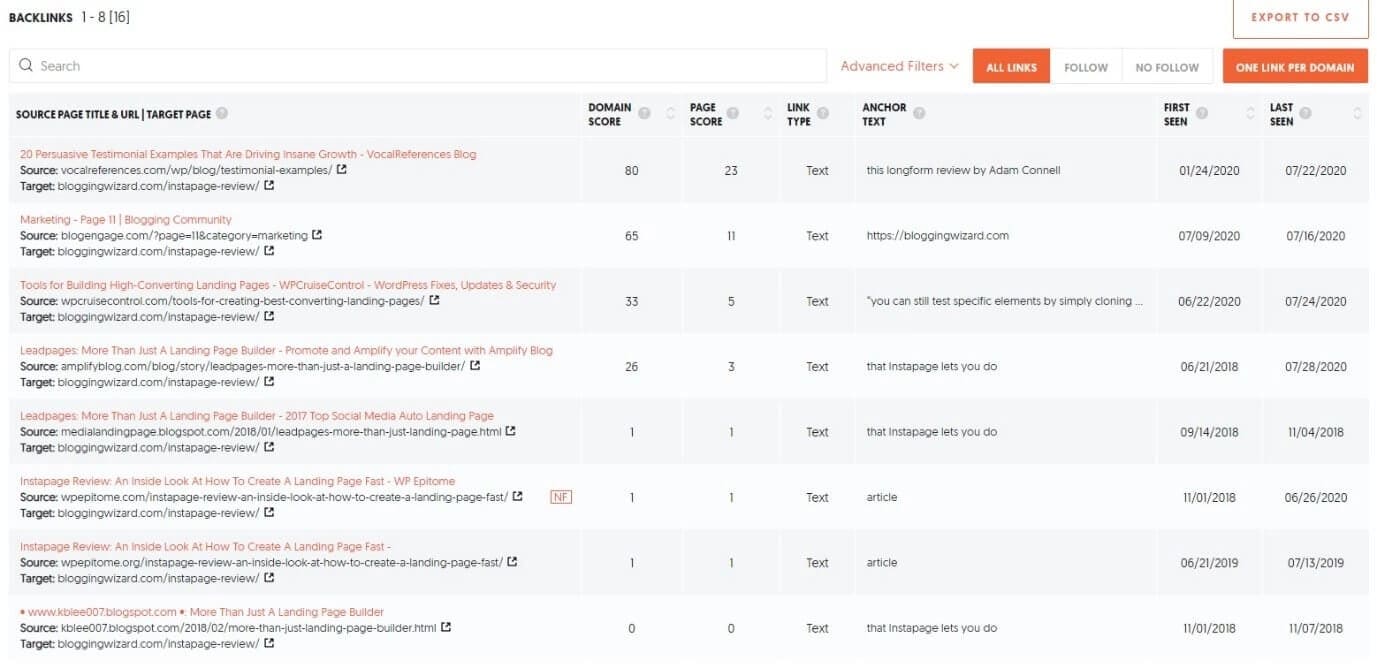Click last seen date 06/26/2020
The image size is (1377, 668).
click(x=1315, y=498)
